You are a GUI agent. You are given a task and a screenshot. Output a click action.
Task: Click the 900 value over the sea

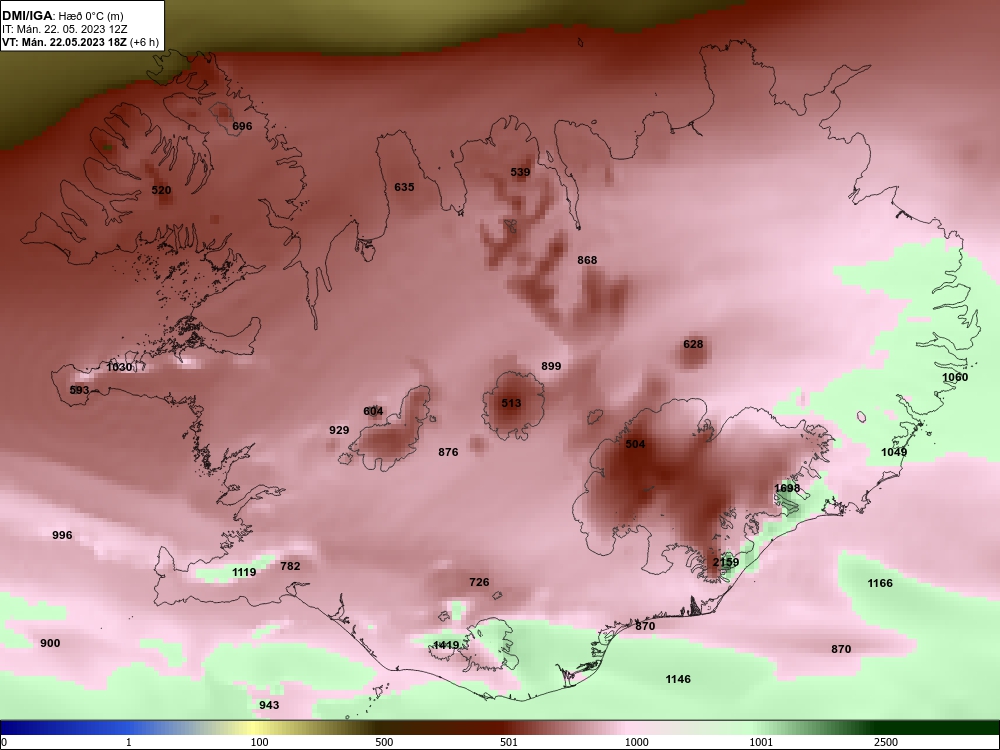point(50,643)
